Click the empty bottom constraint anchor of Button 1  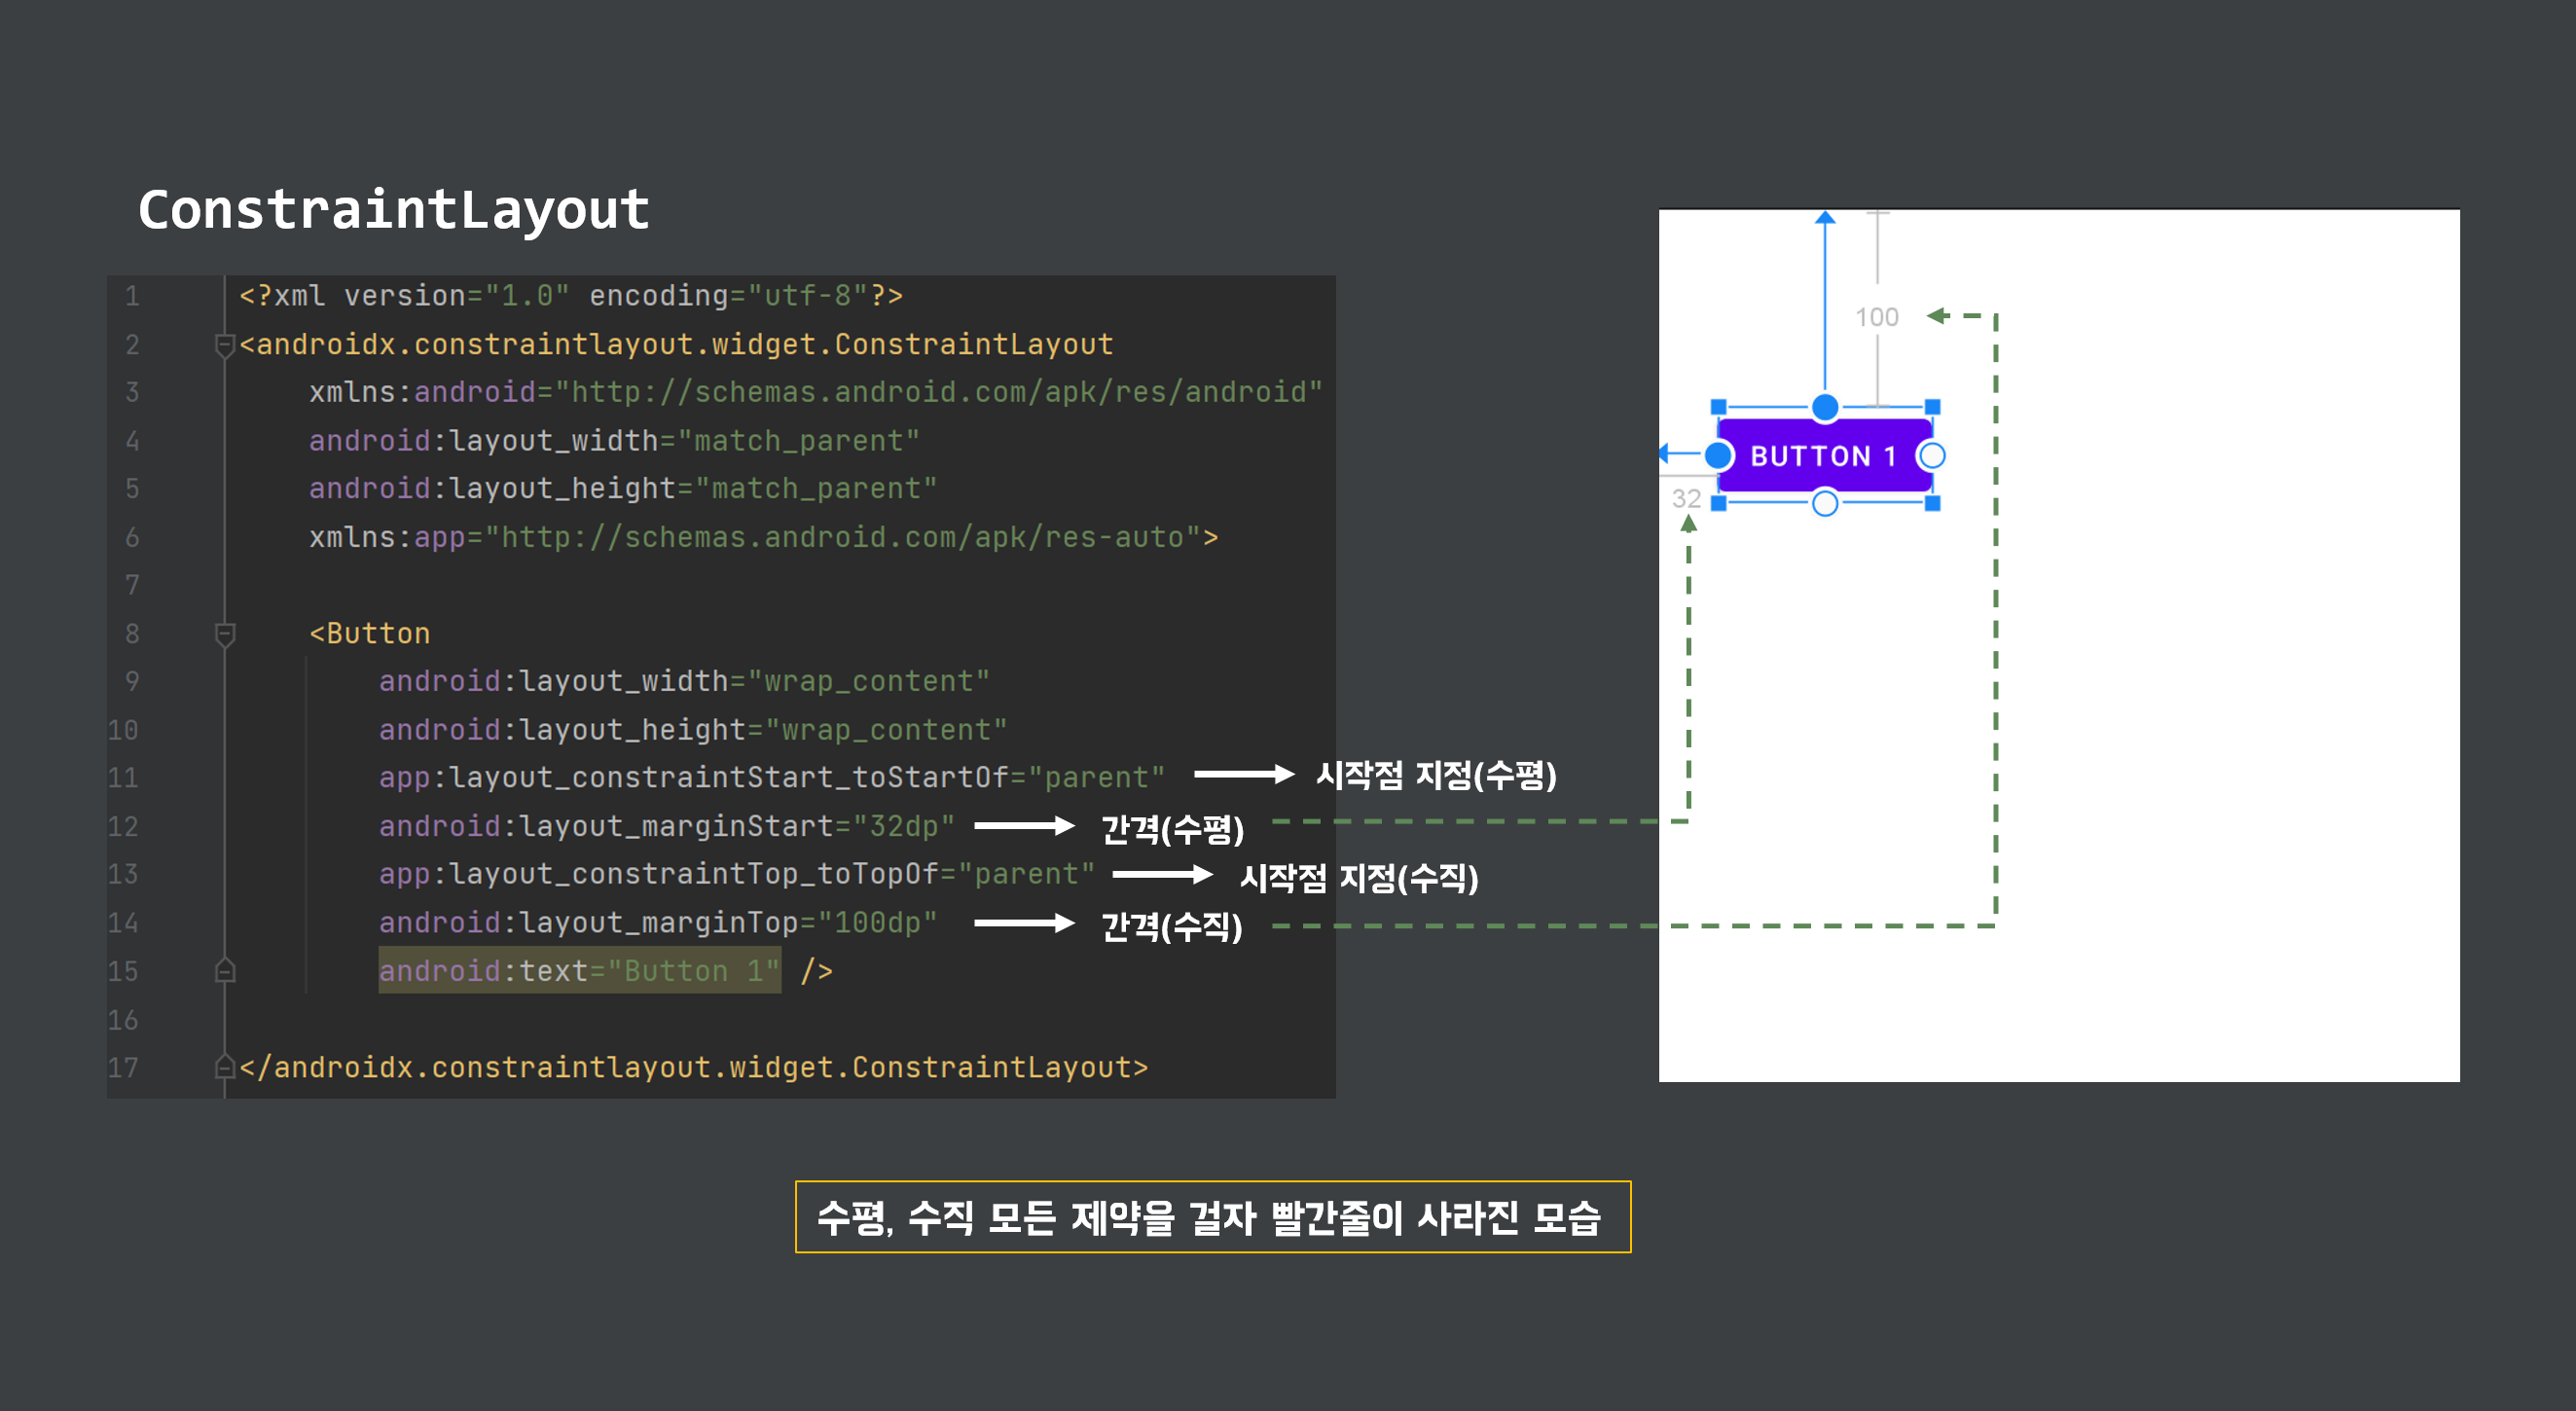1824,503
